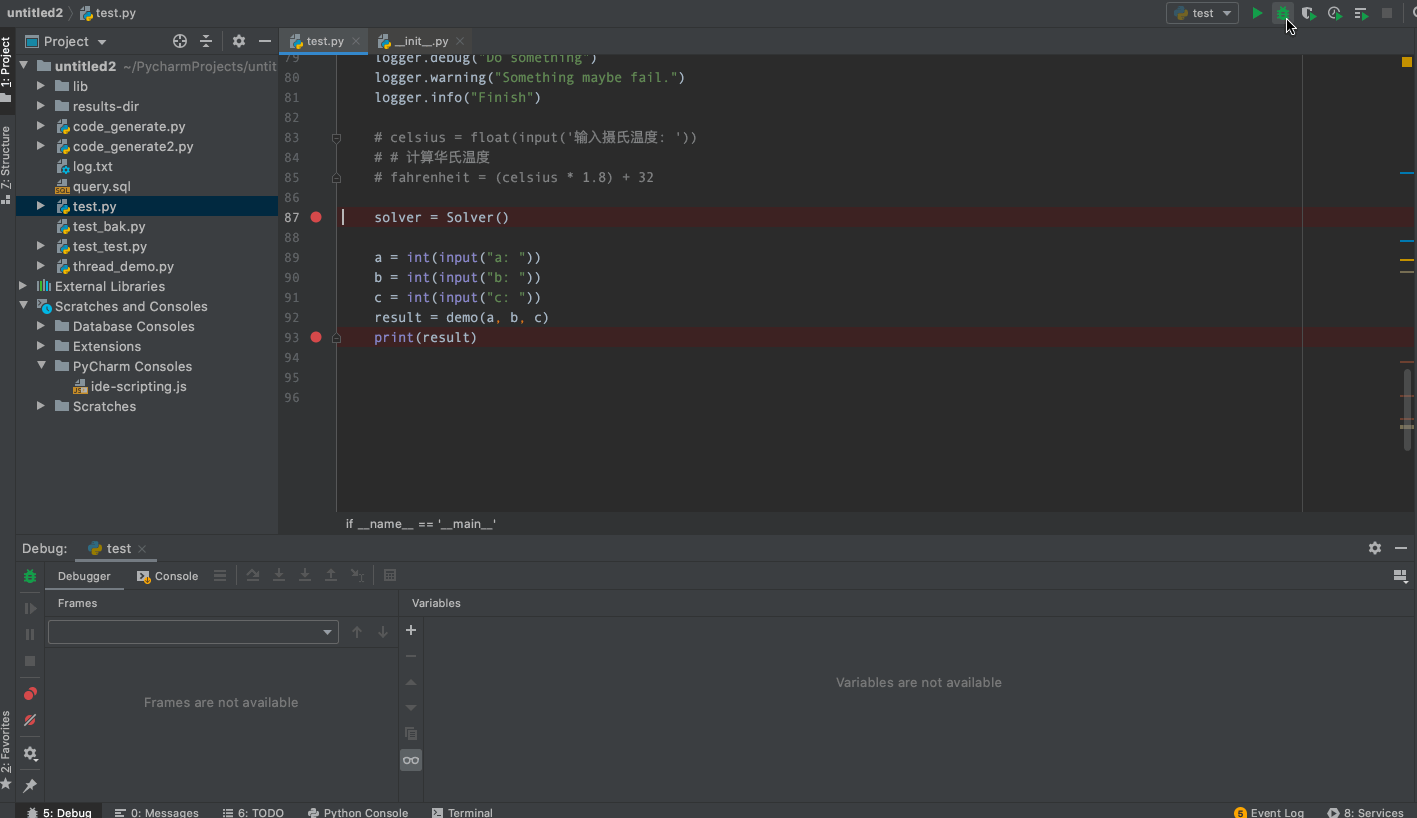
Task: Click the Concurrency Diagram run icon
Action: click(1361, 13)
